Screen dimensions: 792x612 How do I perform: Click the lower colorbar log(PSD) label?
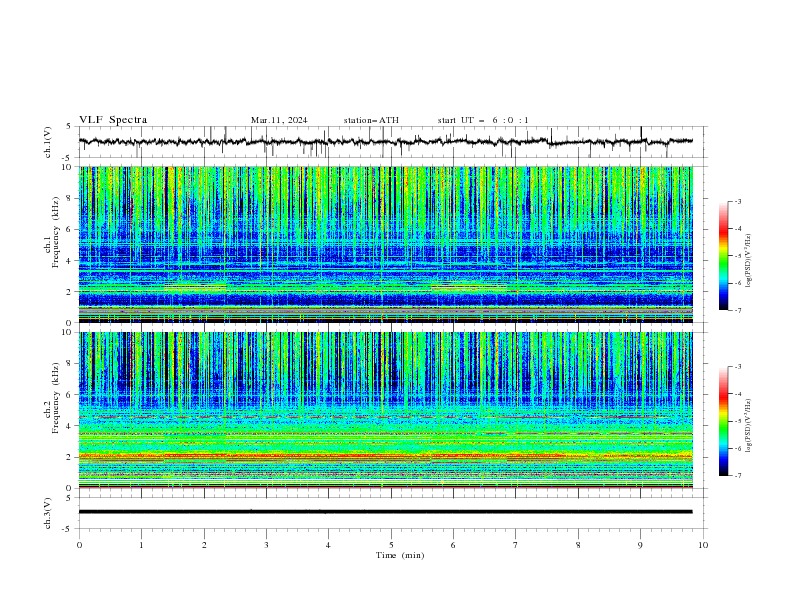pos(749,426)
